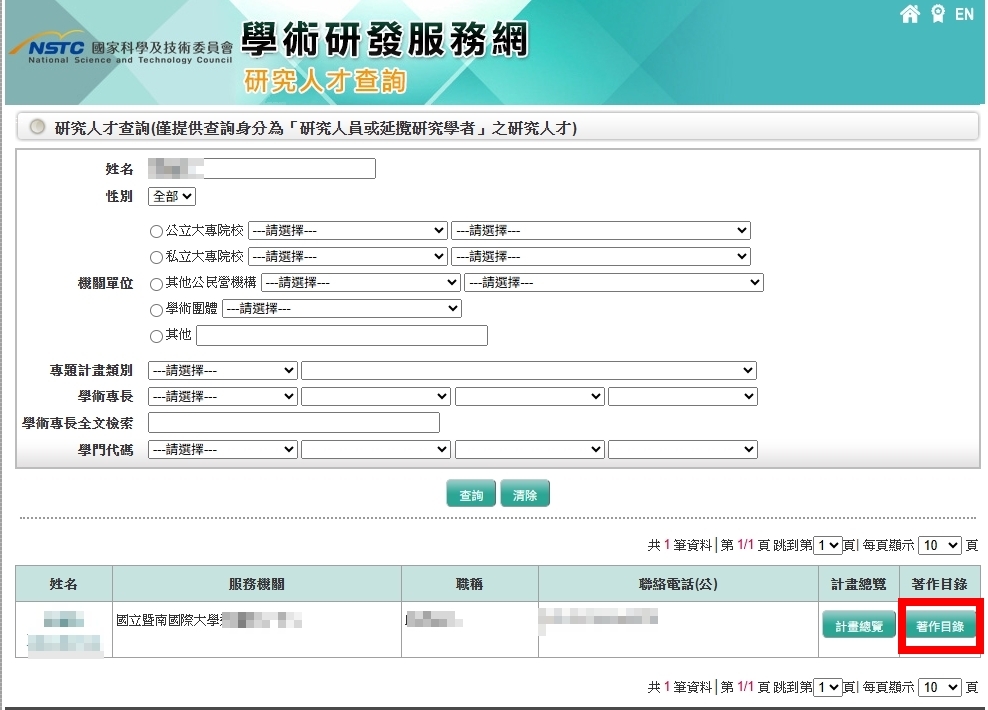The height and width of the screenshot is (710, 988).
Task: Open top 每頁顯示 page size dropdown
Action: pyautogui.click(x=940, y=545)
